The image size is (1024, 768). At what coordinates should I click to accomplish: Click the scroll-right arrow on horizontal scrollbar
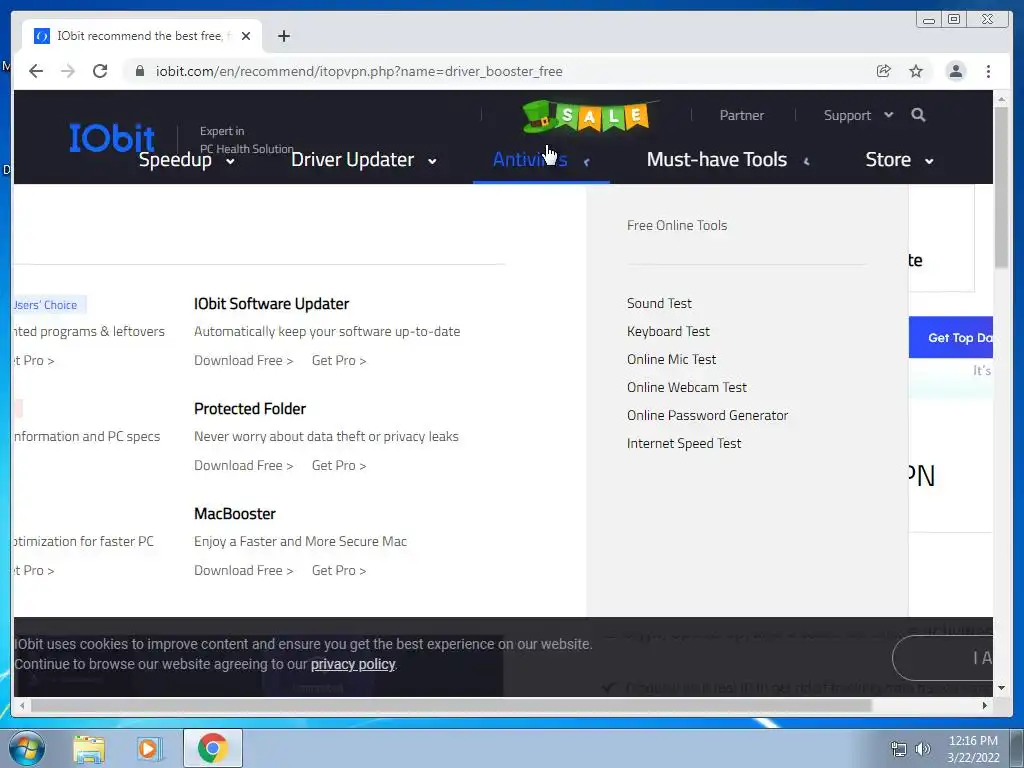tap(985, 705)
